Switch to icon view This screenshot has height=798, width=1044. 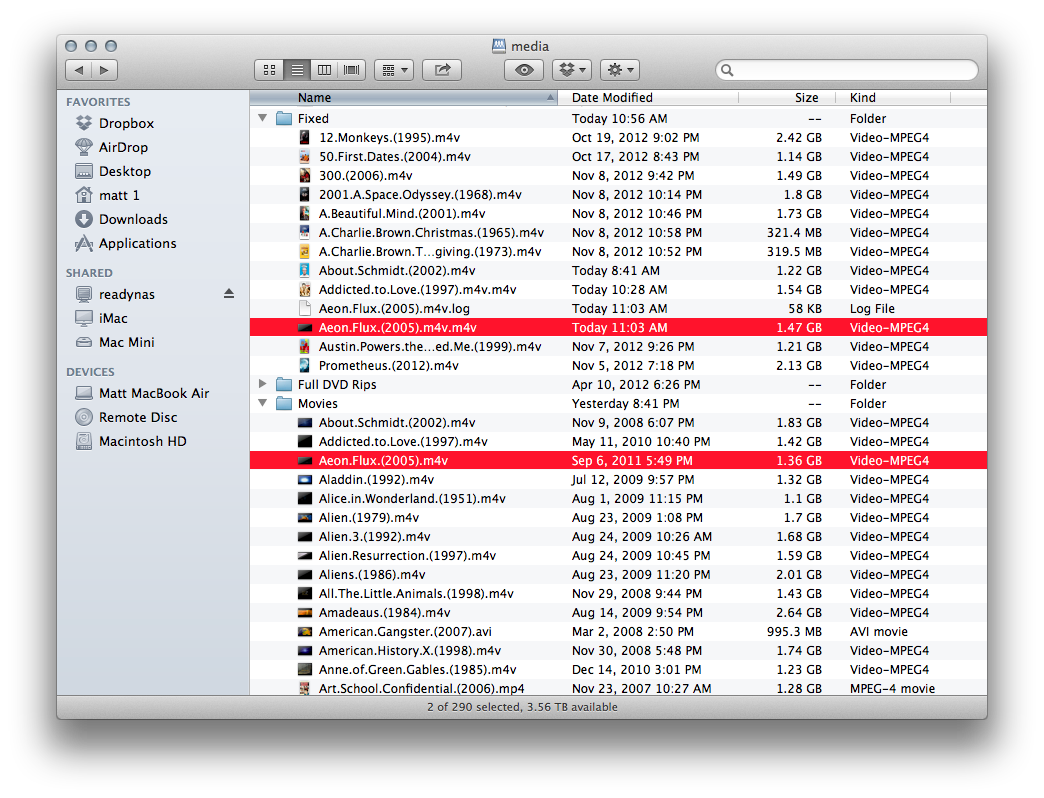269,70
